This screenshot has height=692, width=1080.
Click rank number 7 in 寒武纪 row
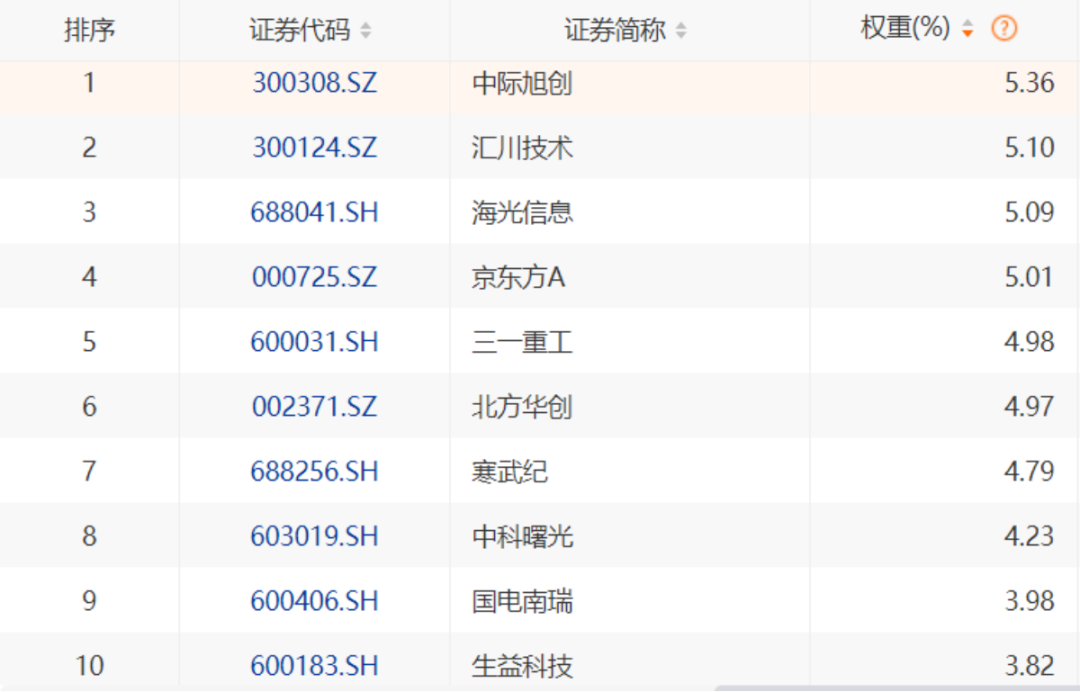tap(89, 472)
